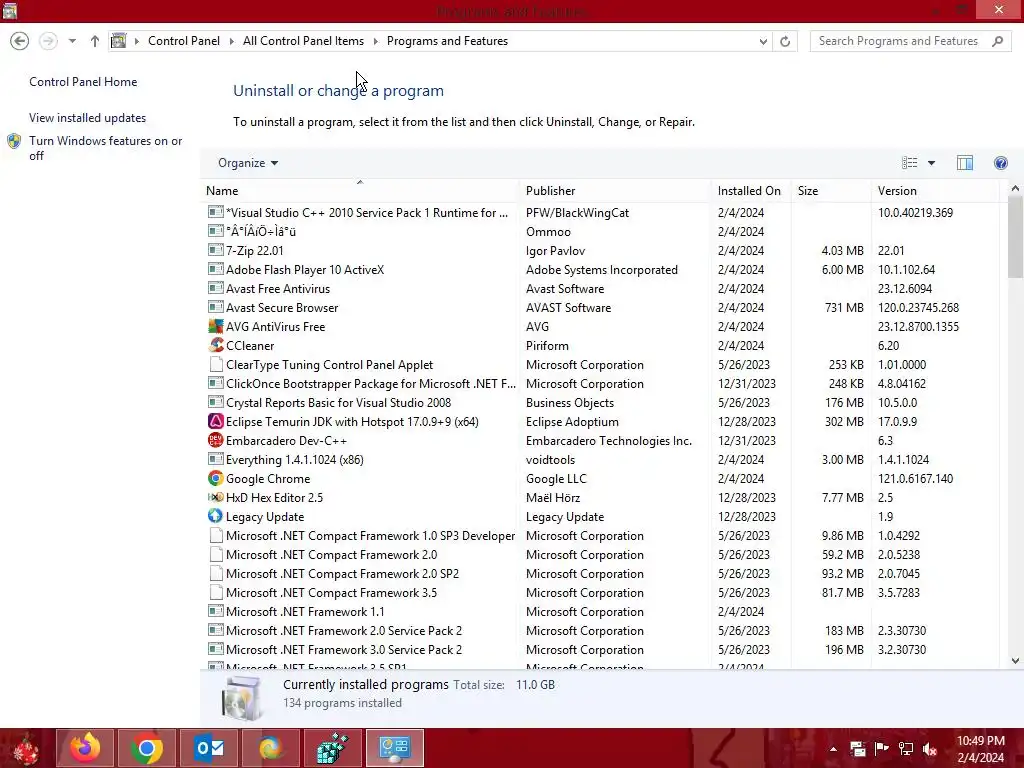
Task: Click the change view icon
Action: (910, 163)
